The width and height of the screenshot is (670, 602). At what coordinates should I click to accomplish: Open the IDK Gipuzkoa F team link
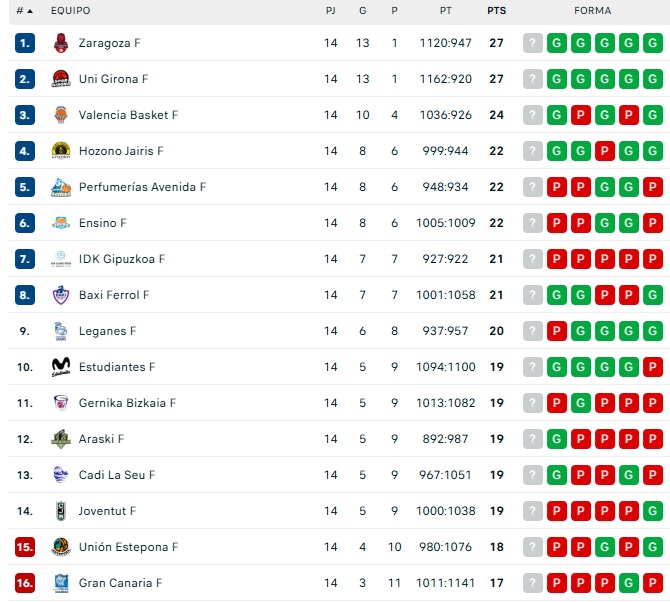click(122, 259)
